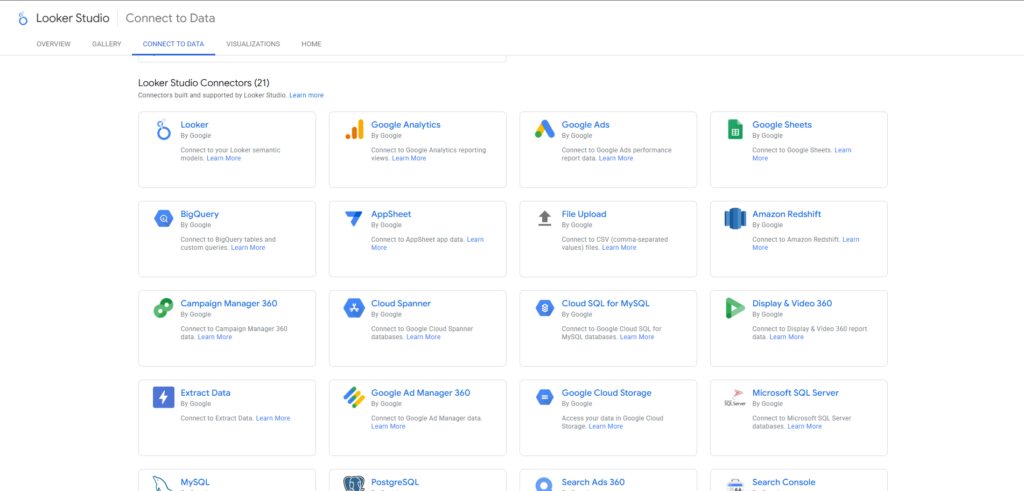Open Learn More link in Extract Data card
1024x491 pixels.
[x=273, y=418]
